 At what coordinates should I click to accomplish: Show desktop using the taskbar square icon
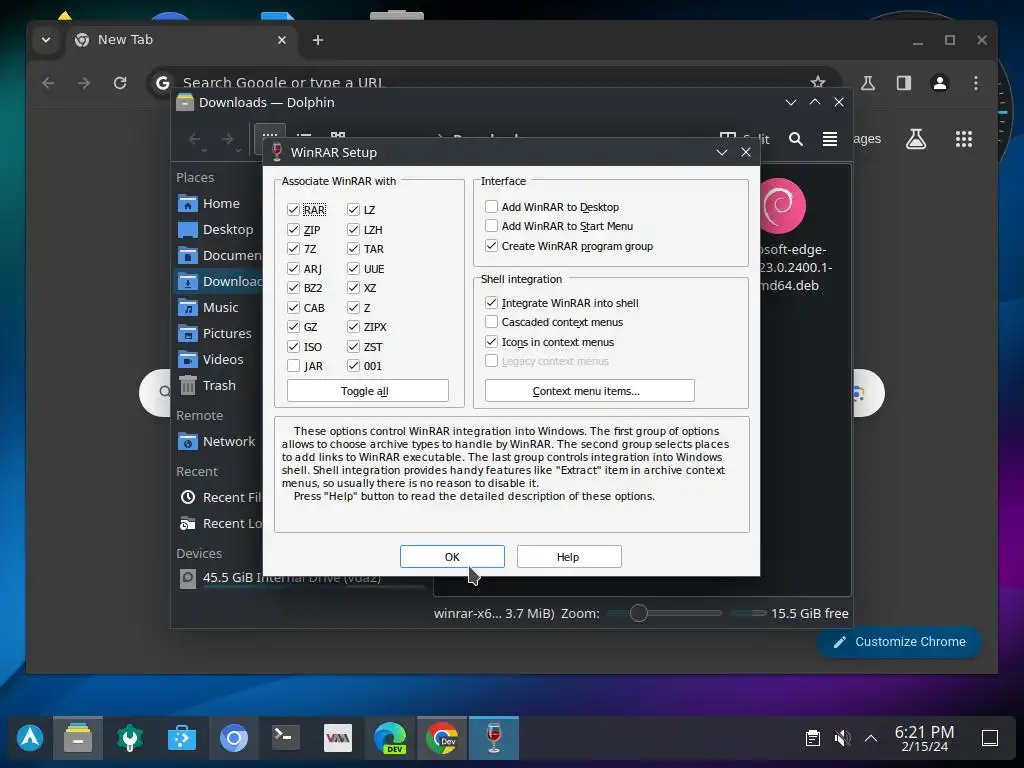(990, 738)
